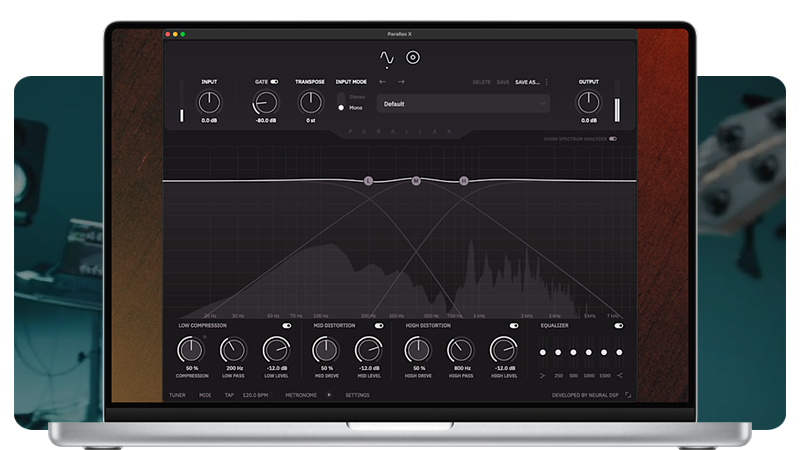The width and height of the screenshot is (800, 450).
Task: Click the BPM stepper arrows
Action: click(x=271, y=395)
